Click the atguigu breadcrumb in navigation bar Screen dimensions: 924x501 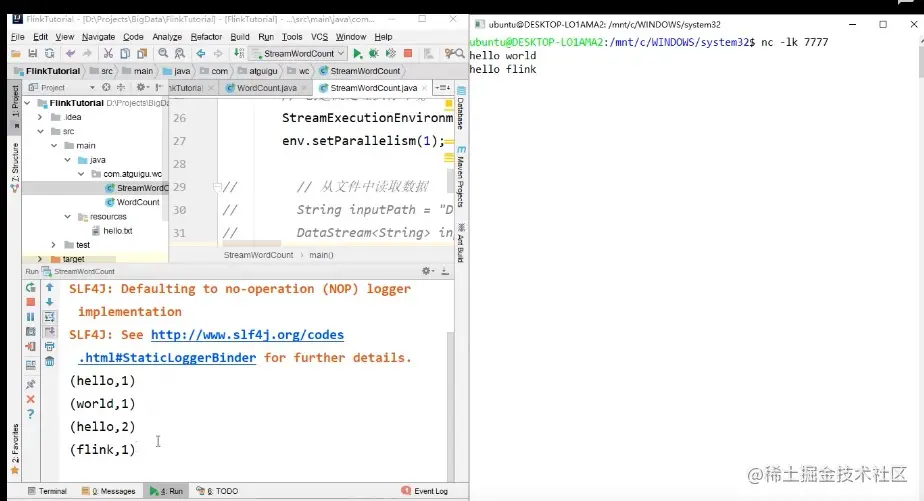[258, 71]
